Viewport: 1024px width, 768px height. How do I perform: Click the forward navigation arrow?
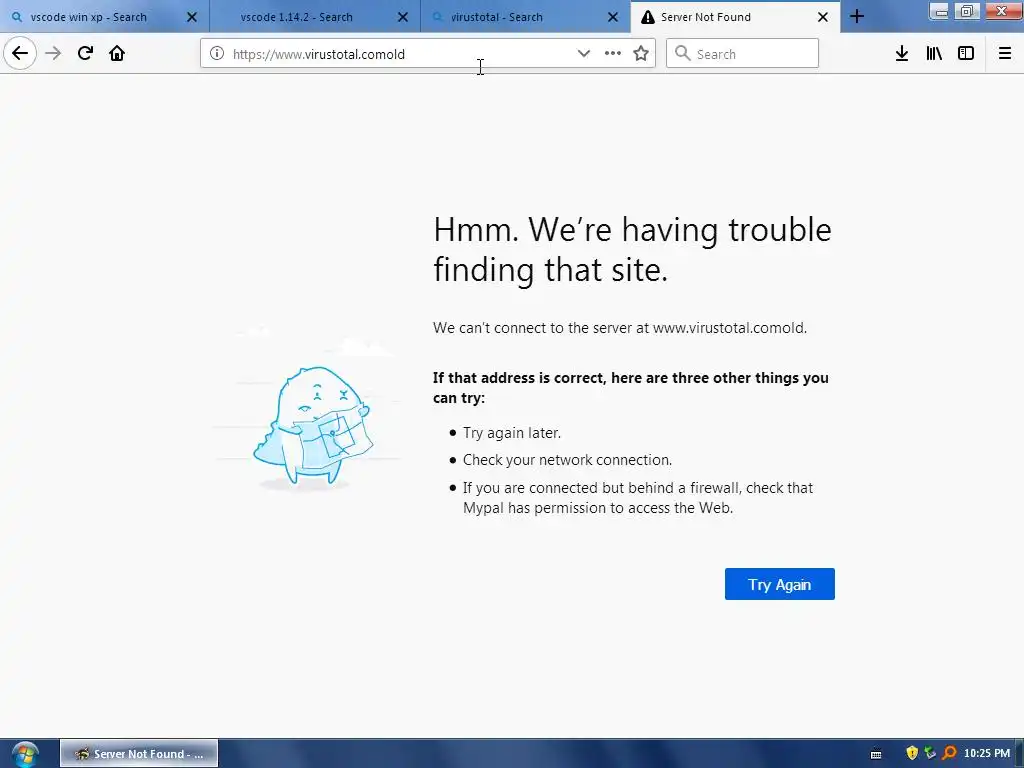(53, 54)
